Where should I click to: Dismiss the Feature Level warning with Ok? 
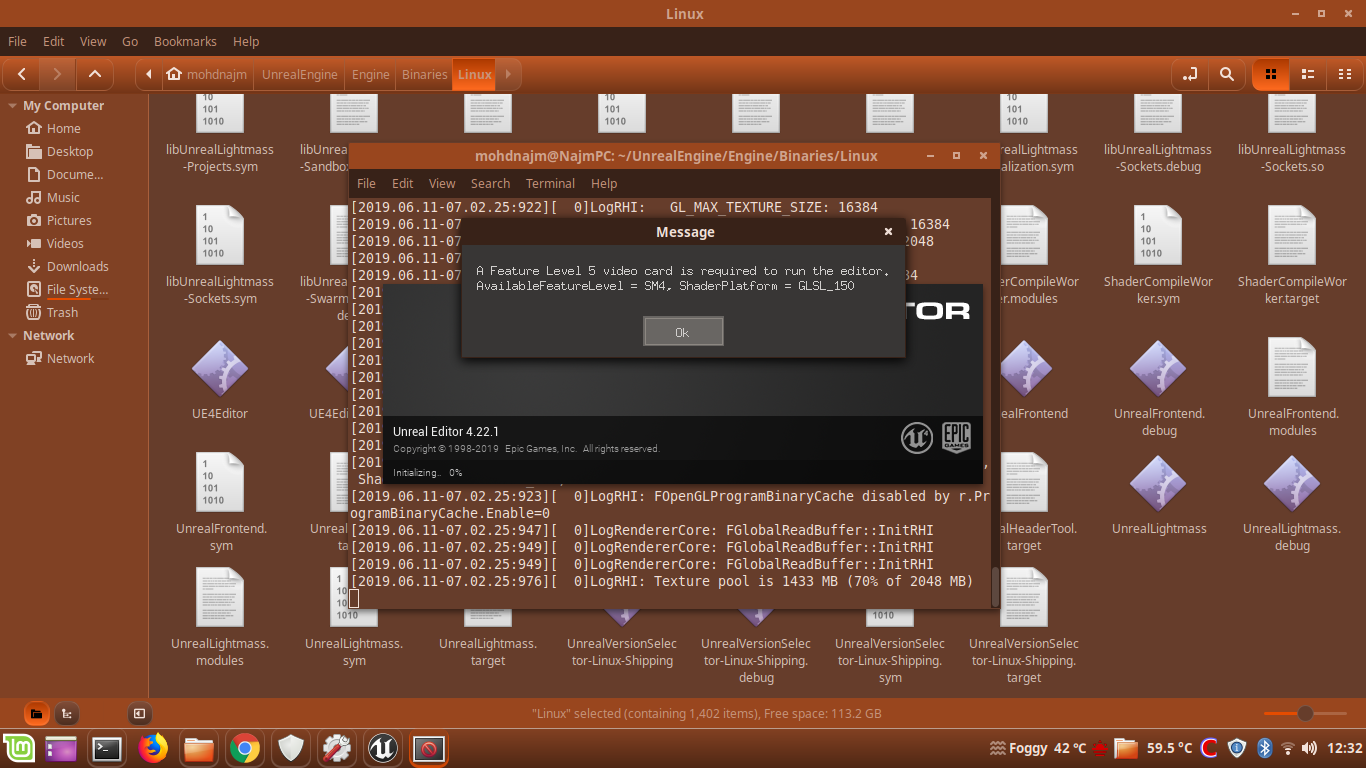683,331
